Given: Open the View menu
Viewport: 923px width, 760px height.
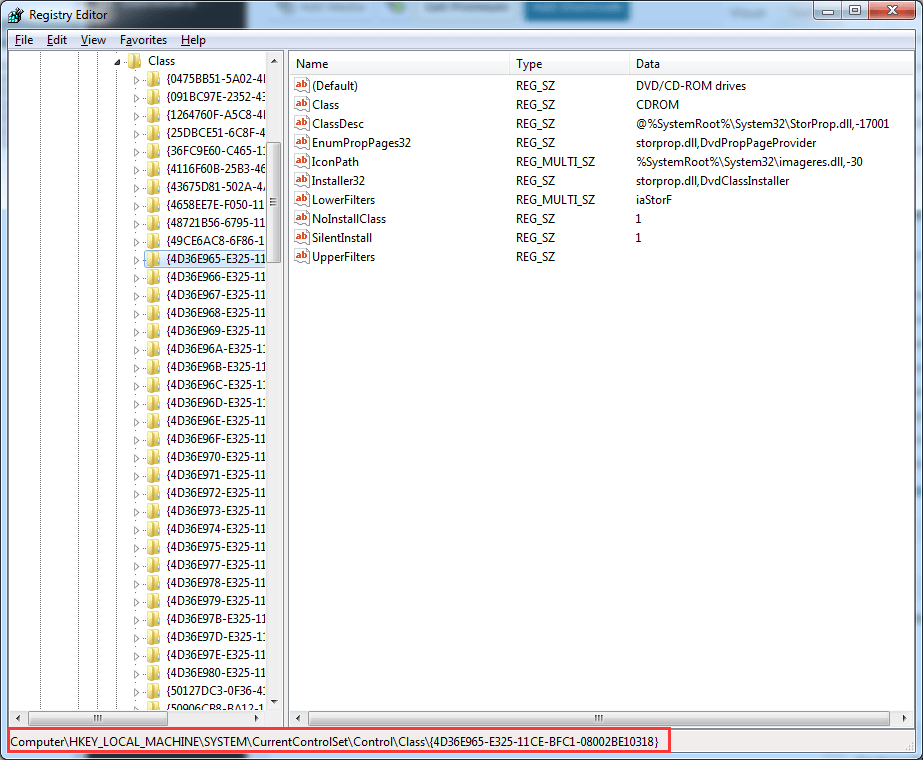Looking at the screenshot, I should (93, 40).
